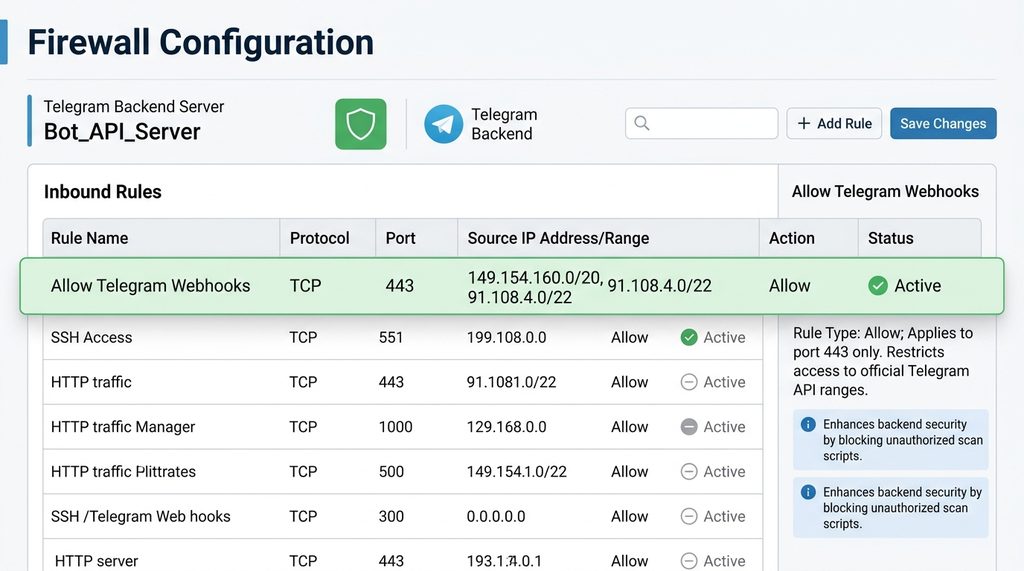Sort by the Rule Name column header
This screenshot has width=1024, height=571.
click(x=90, y=238)
